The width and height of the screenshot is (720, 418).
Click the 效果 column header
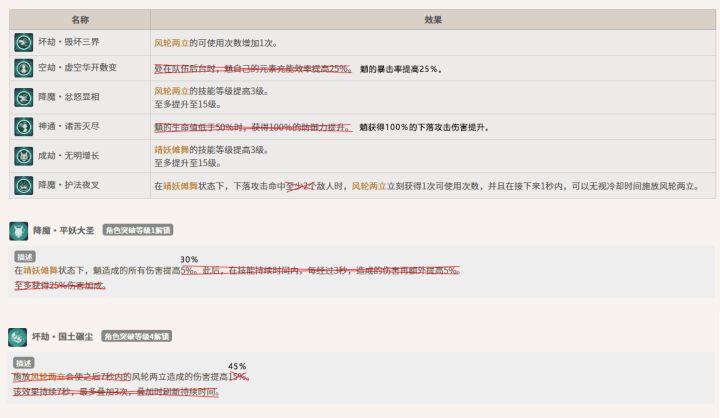point(433,20)
